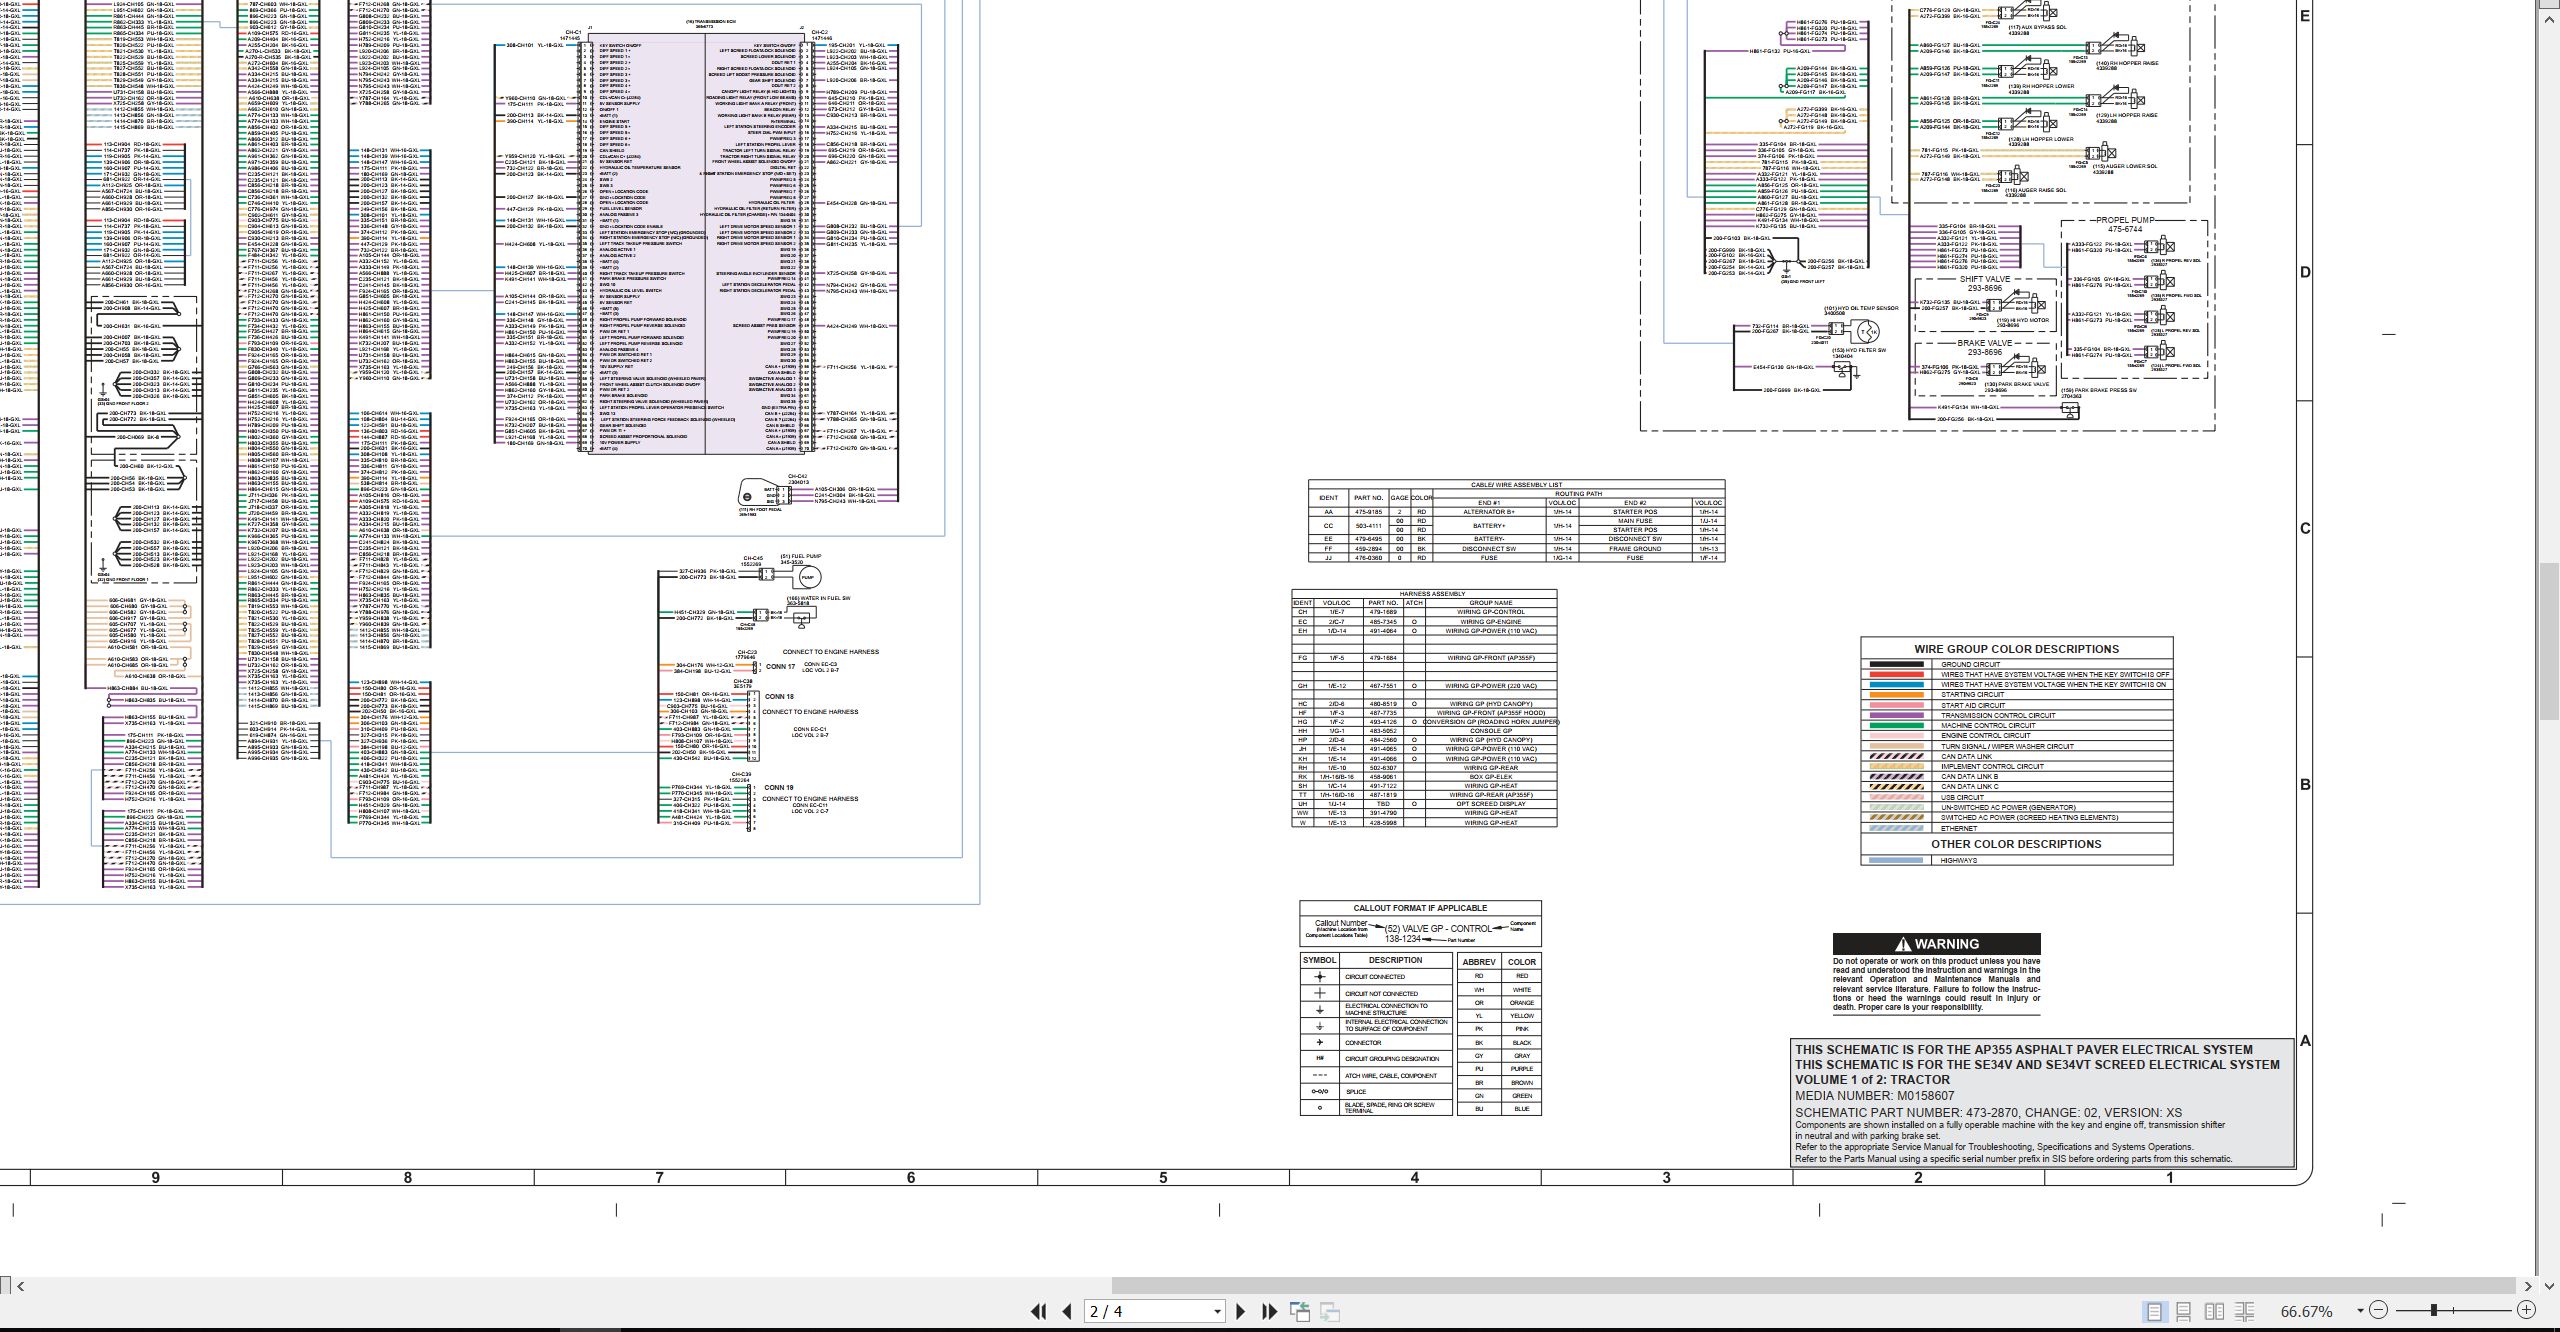The width and height of the screenshot is (2560, 1332).
Task: Click the WIRE GROUP COLOR DESCRIPTIONS heading
Action: [x=2016, y=649]
